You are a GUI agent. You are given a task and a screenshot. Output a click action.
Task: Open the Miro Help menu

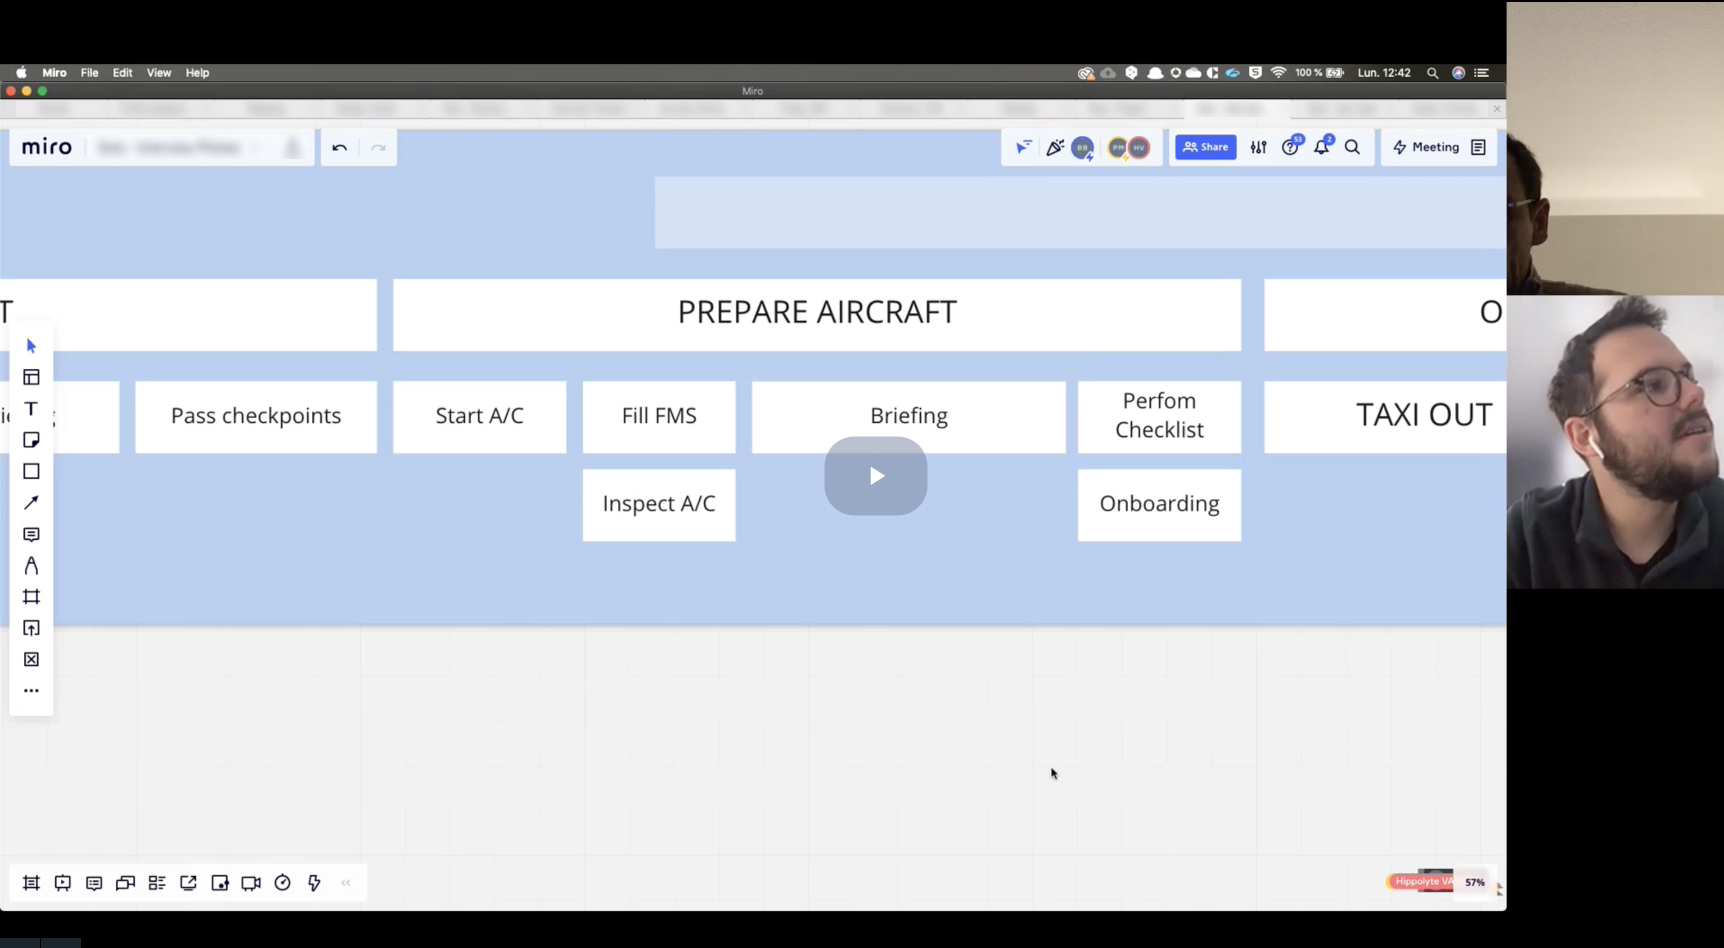click(197, 72)
